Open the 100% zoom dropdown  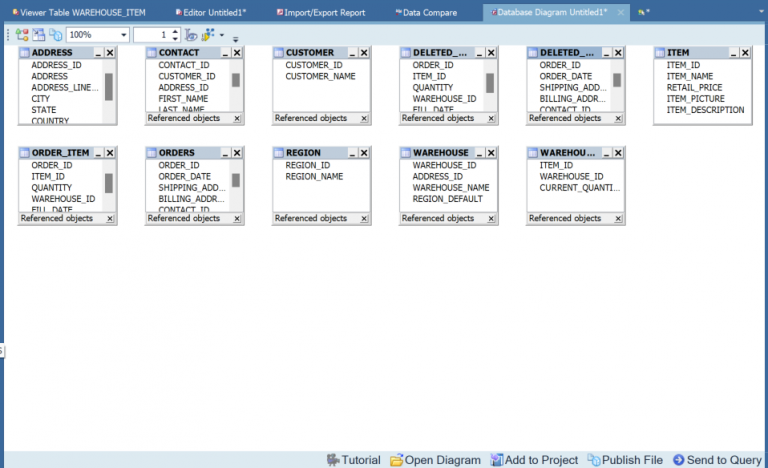click(x=123, y=34)
